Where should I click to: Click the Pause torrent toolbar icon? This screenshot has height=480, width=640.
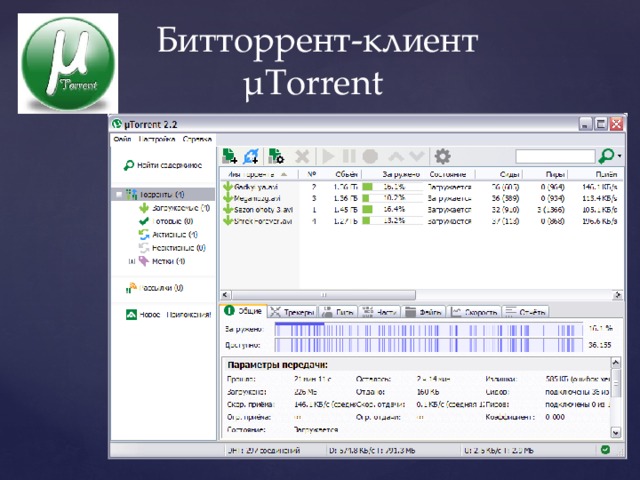click(x=349, y=156)
